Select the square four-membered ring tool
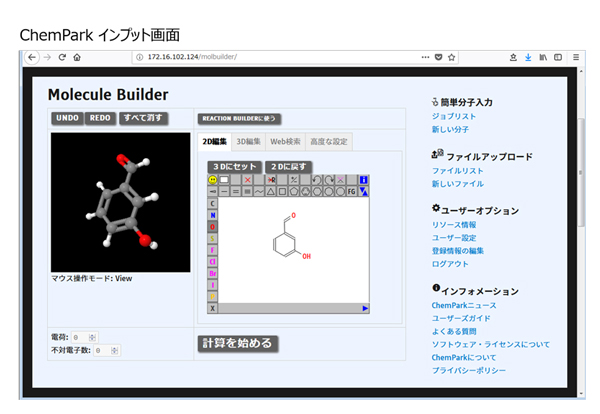 pyautogui.click(x=282, y=191)
